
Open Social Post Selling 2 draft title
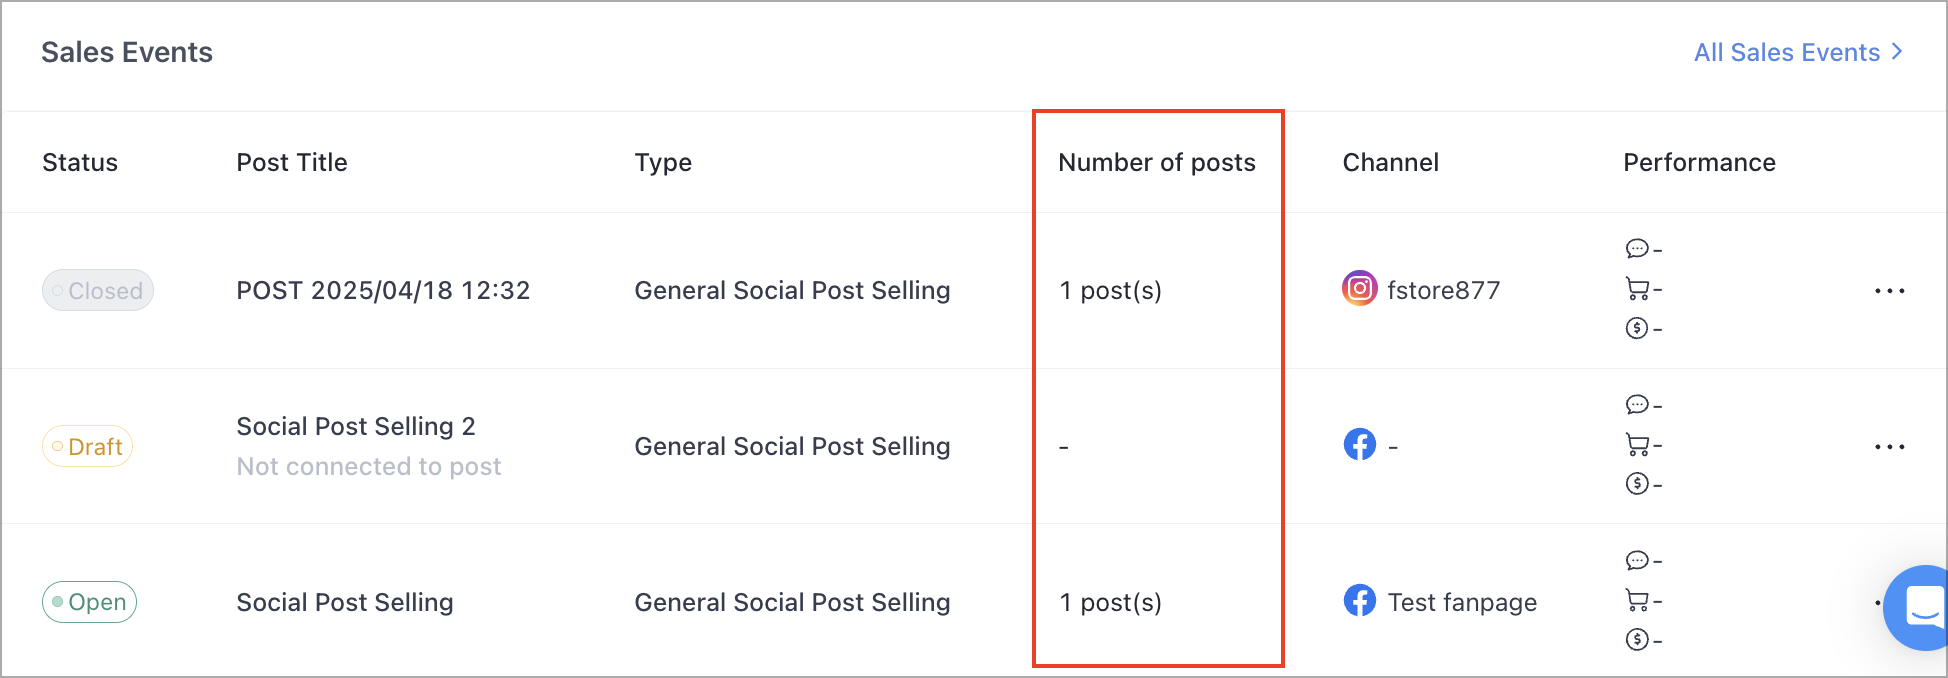pyautogui.click(x=356, y=426)
